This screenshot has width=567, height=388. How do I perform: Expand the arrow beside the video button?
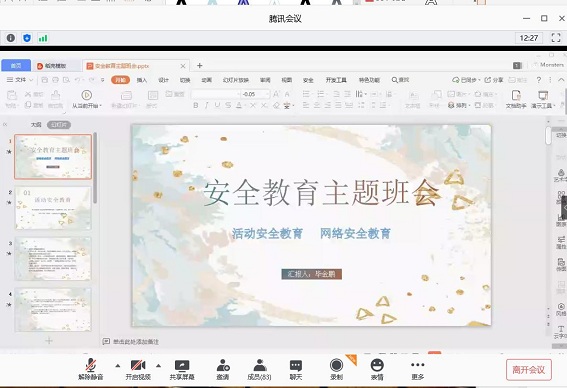pos(158,366)
